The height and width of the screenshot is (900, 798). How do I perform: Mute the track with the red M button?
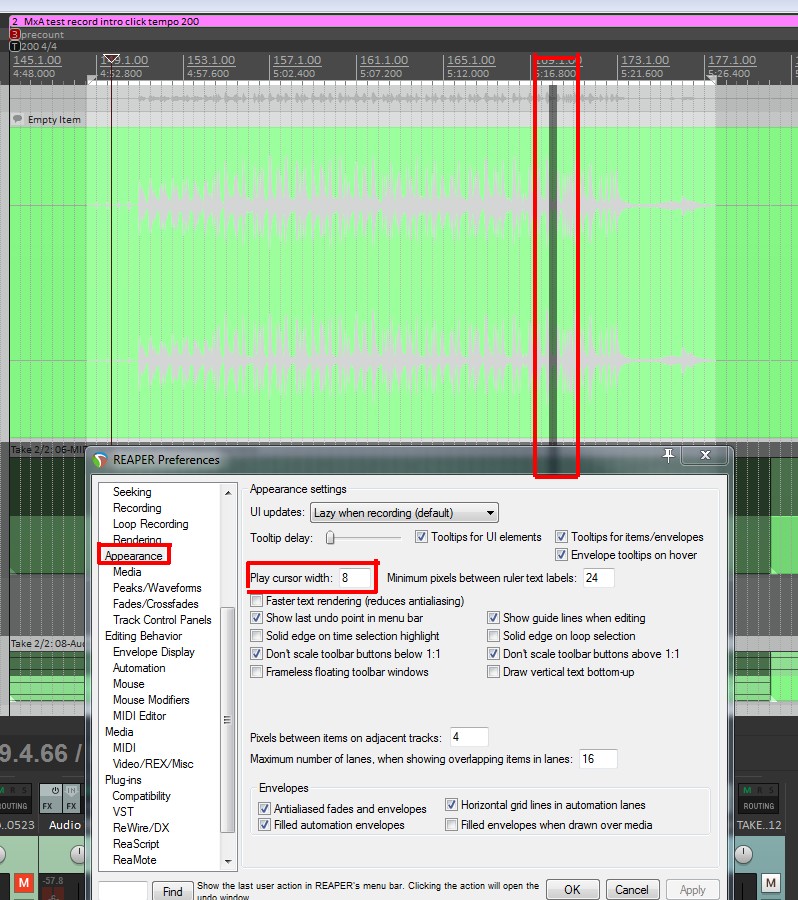coord(24,883)
